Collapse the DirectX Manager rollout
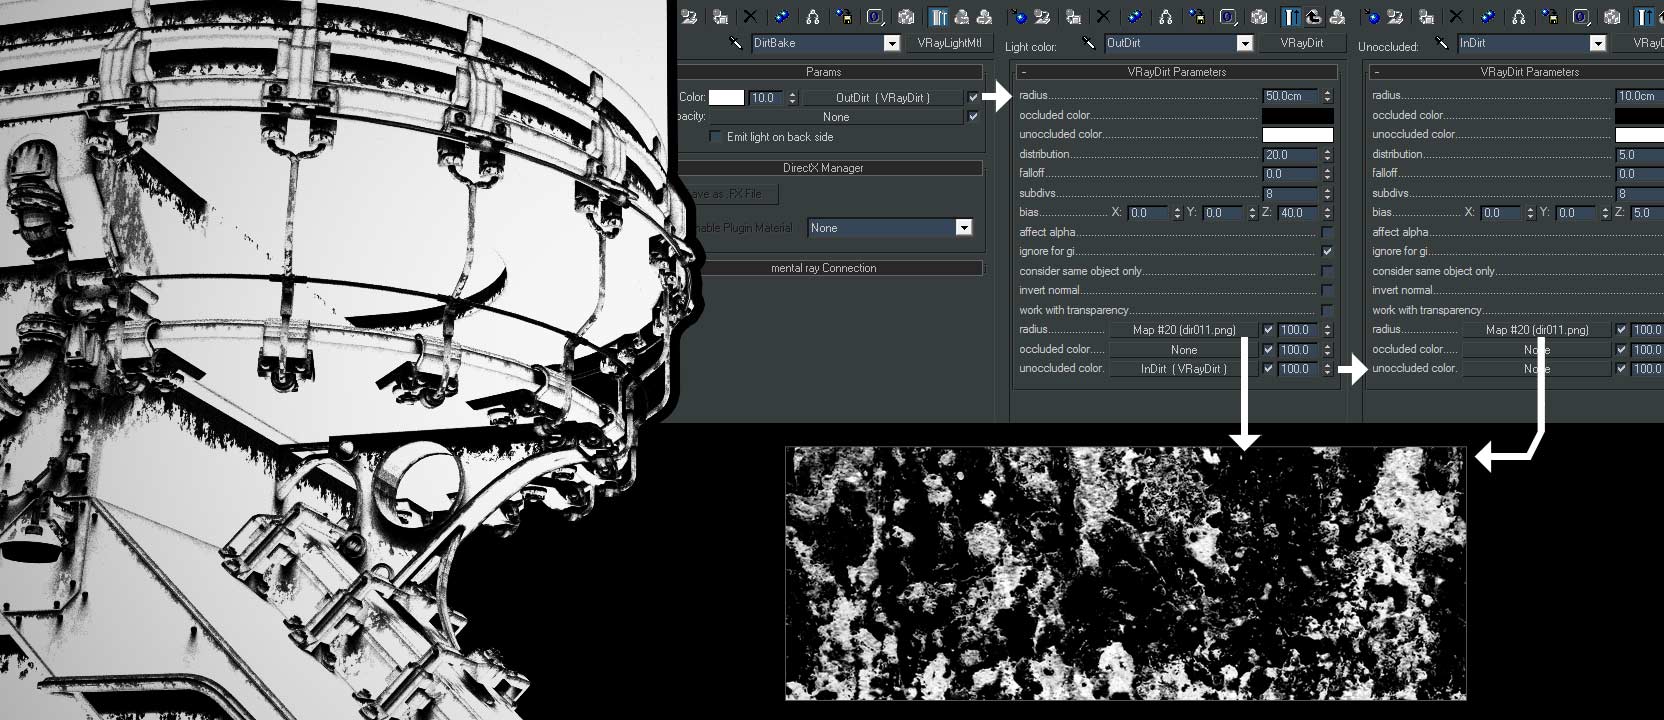 tap(822, 168)
